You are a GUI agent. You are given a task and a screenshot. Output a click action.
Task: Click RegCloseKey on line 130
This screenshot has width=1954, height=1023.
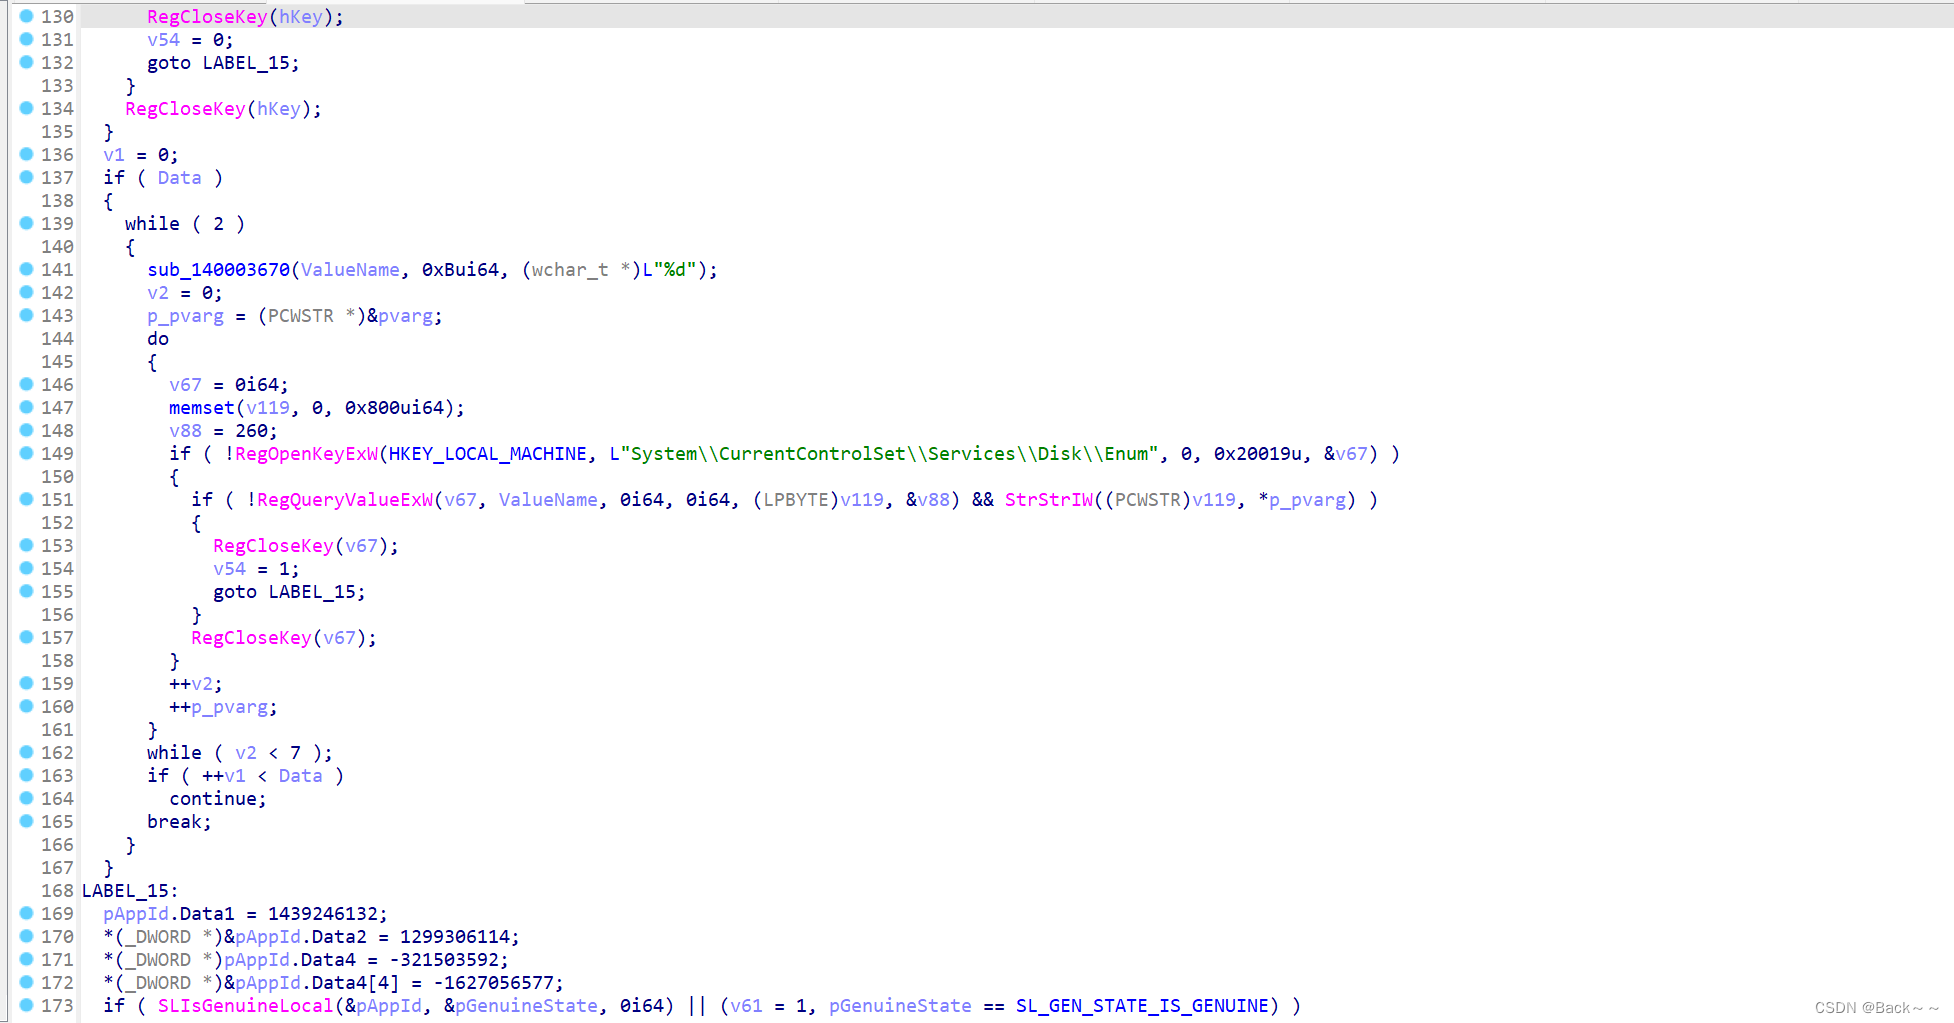tap(207, 17)
